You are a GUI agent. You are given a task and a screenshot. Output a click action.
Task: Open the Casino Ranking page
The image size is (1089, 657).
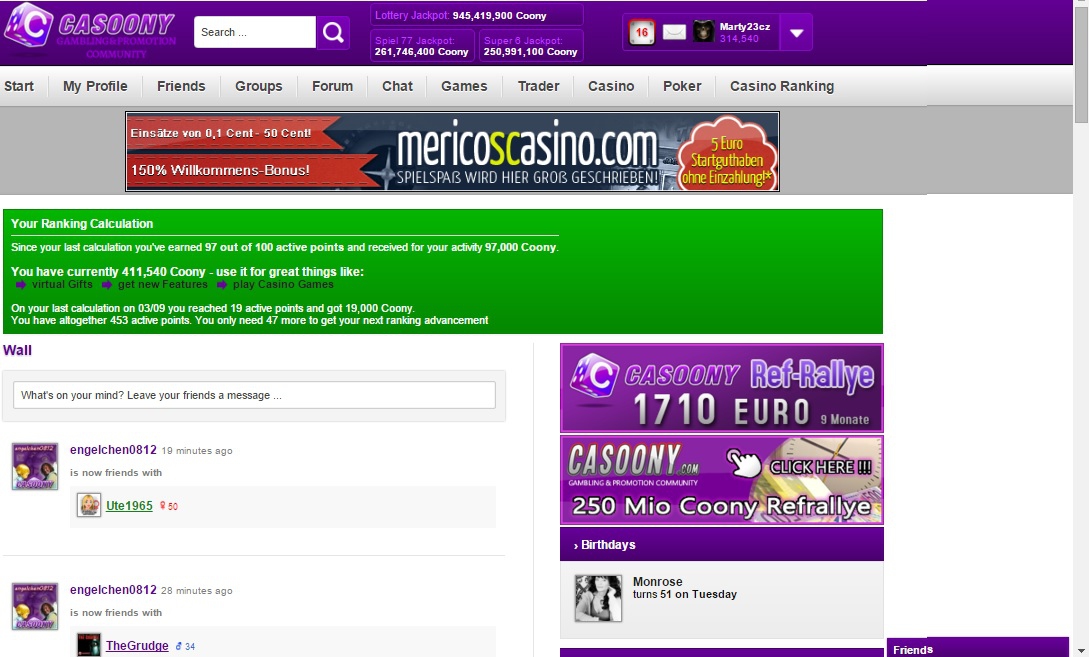(x=782, y=86)
